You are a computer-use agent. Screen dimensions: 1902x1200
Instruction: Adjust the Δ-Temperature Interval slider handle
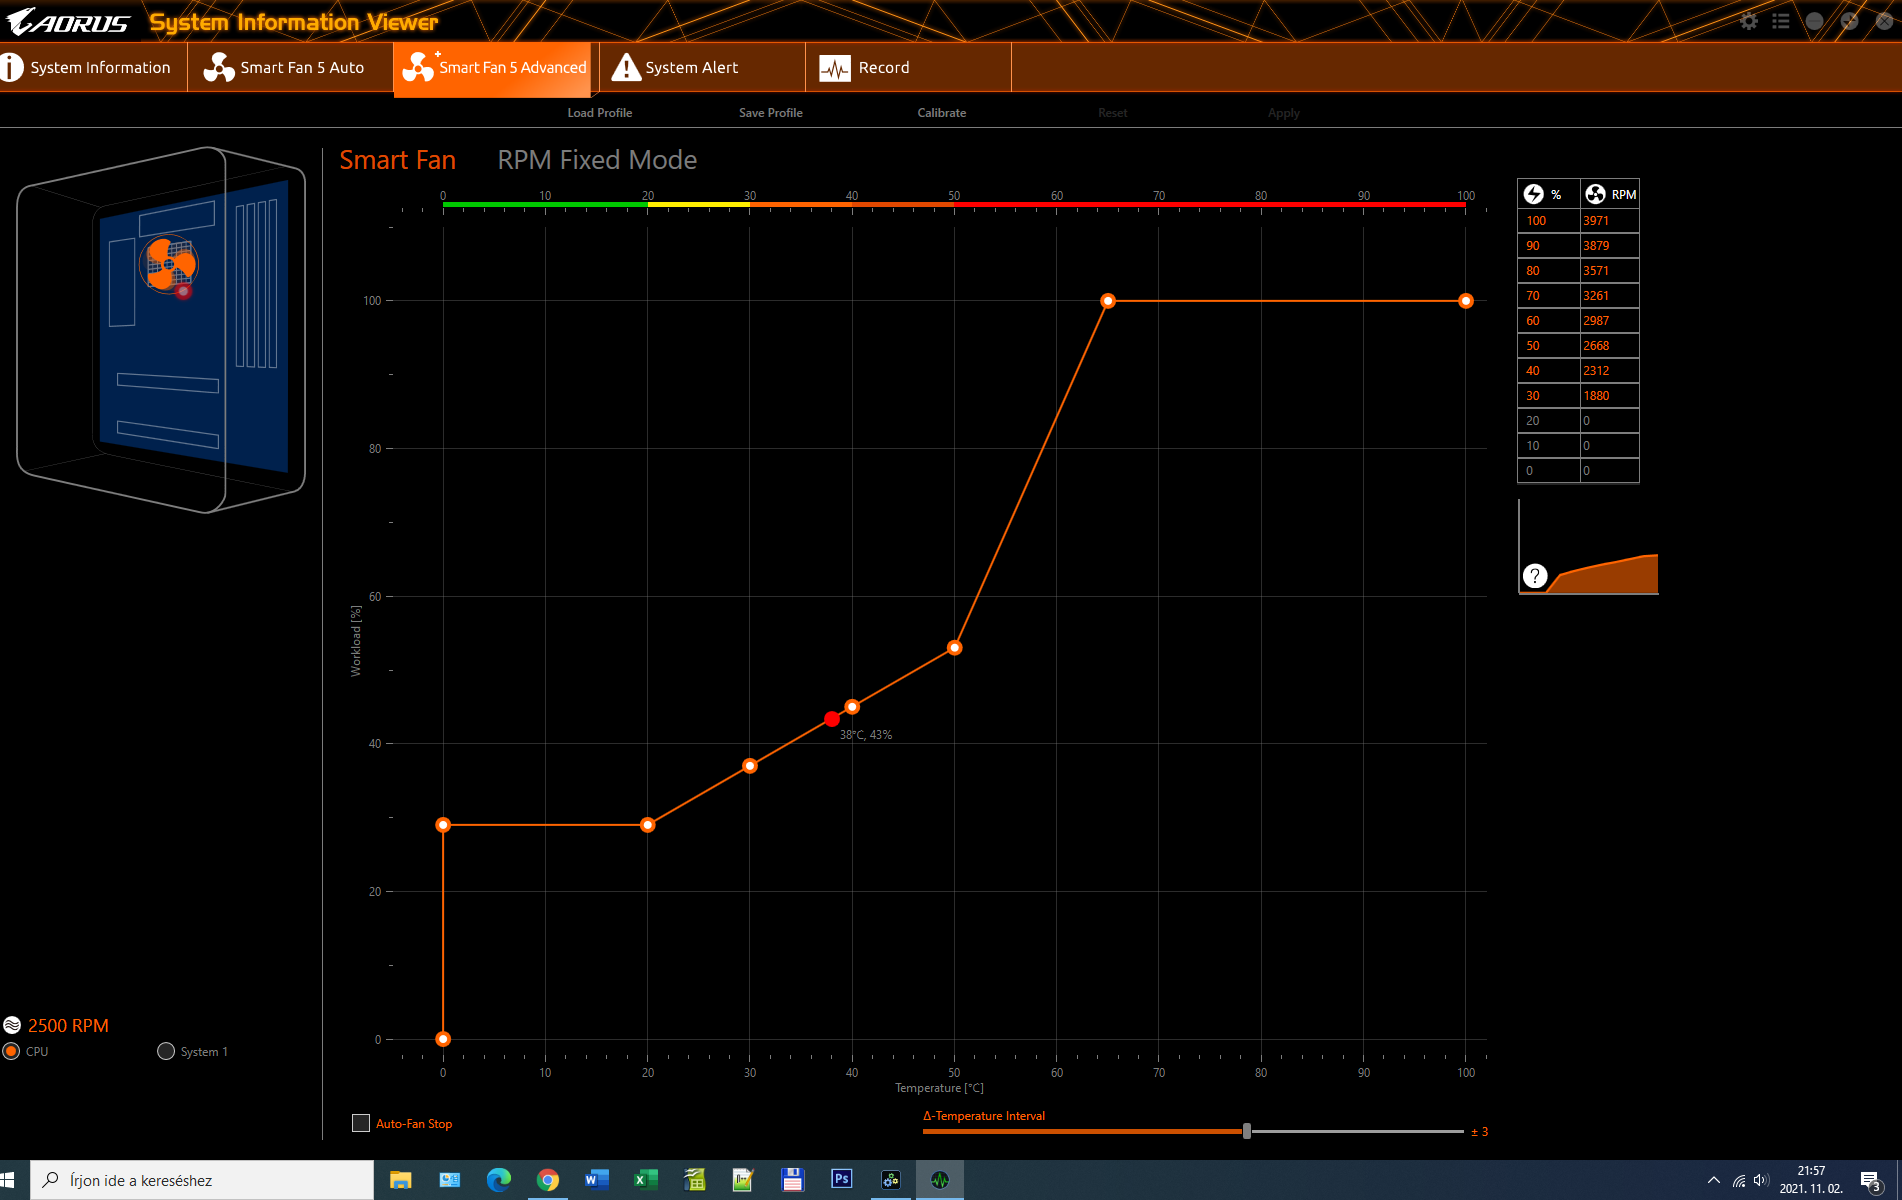click(1247, 1131)
